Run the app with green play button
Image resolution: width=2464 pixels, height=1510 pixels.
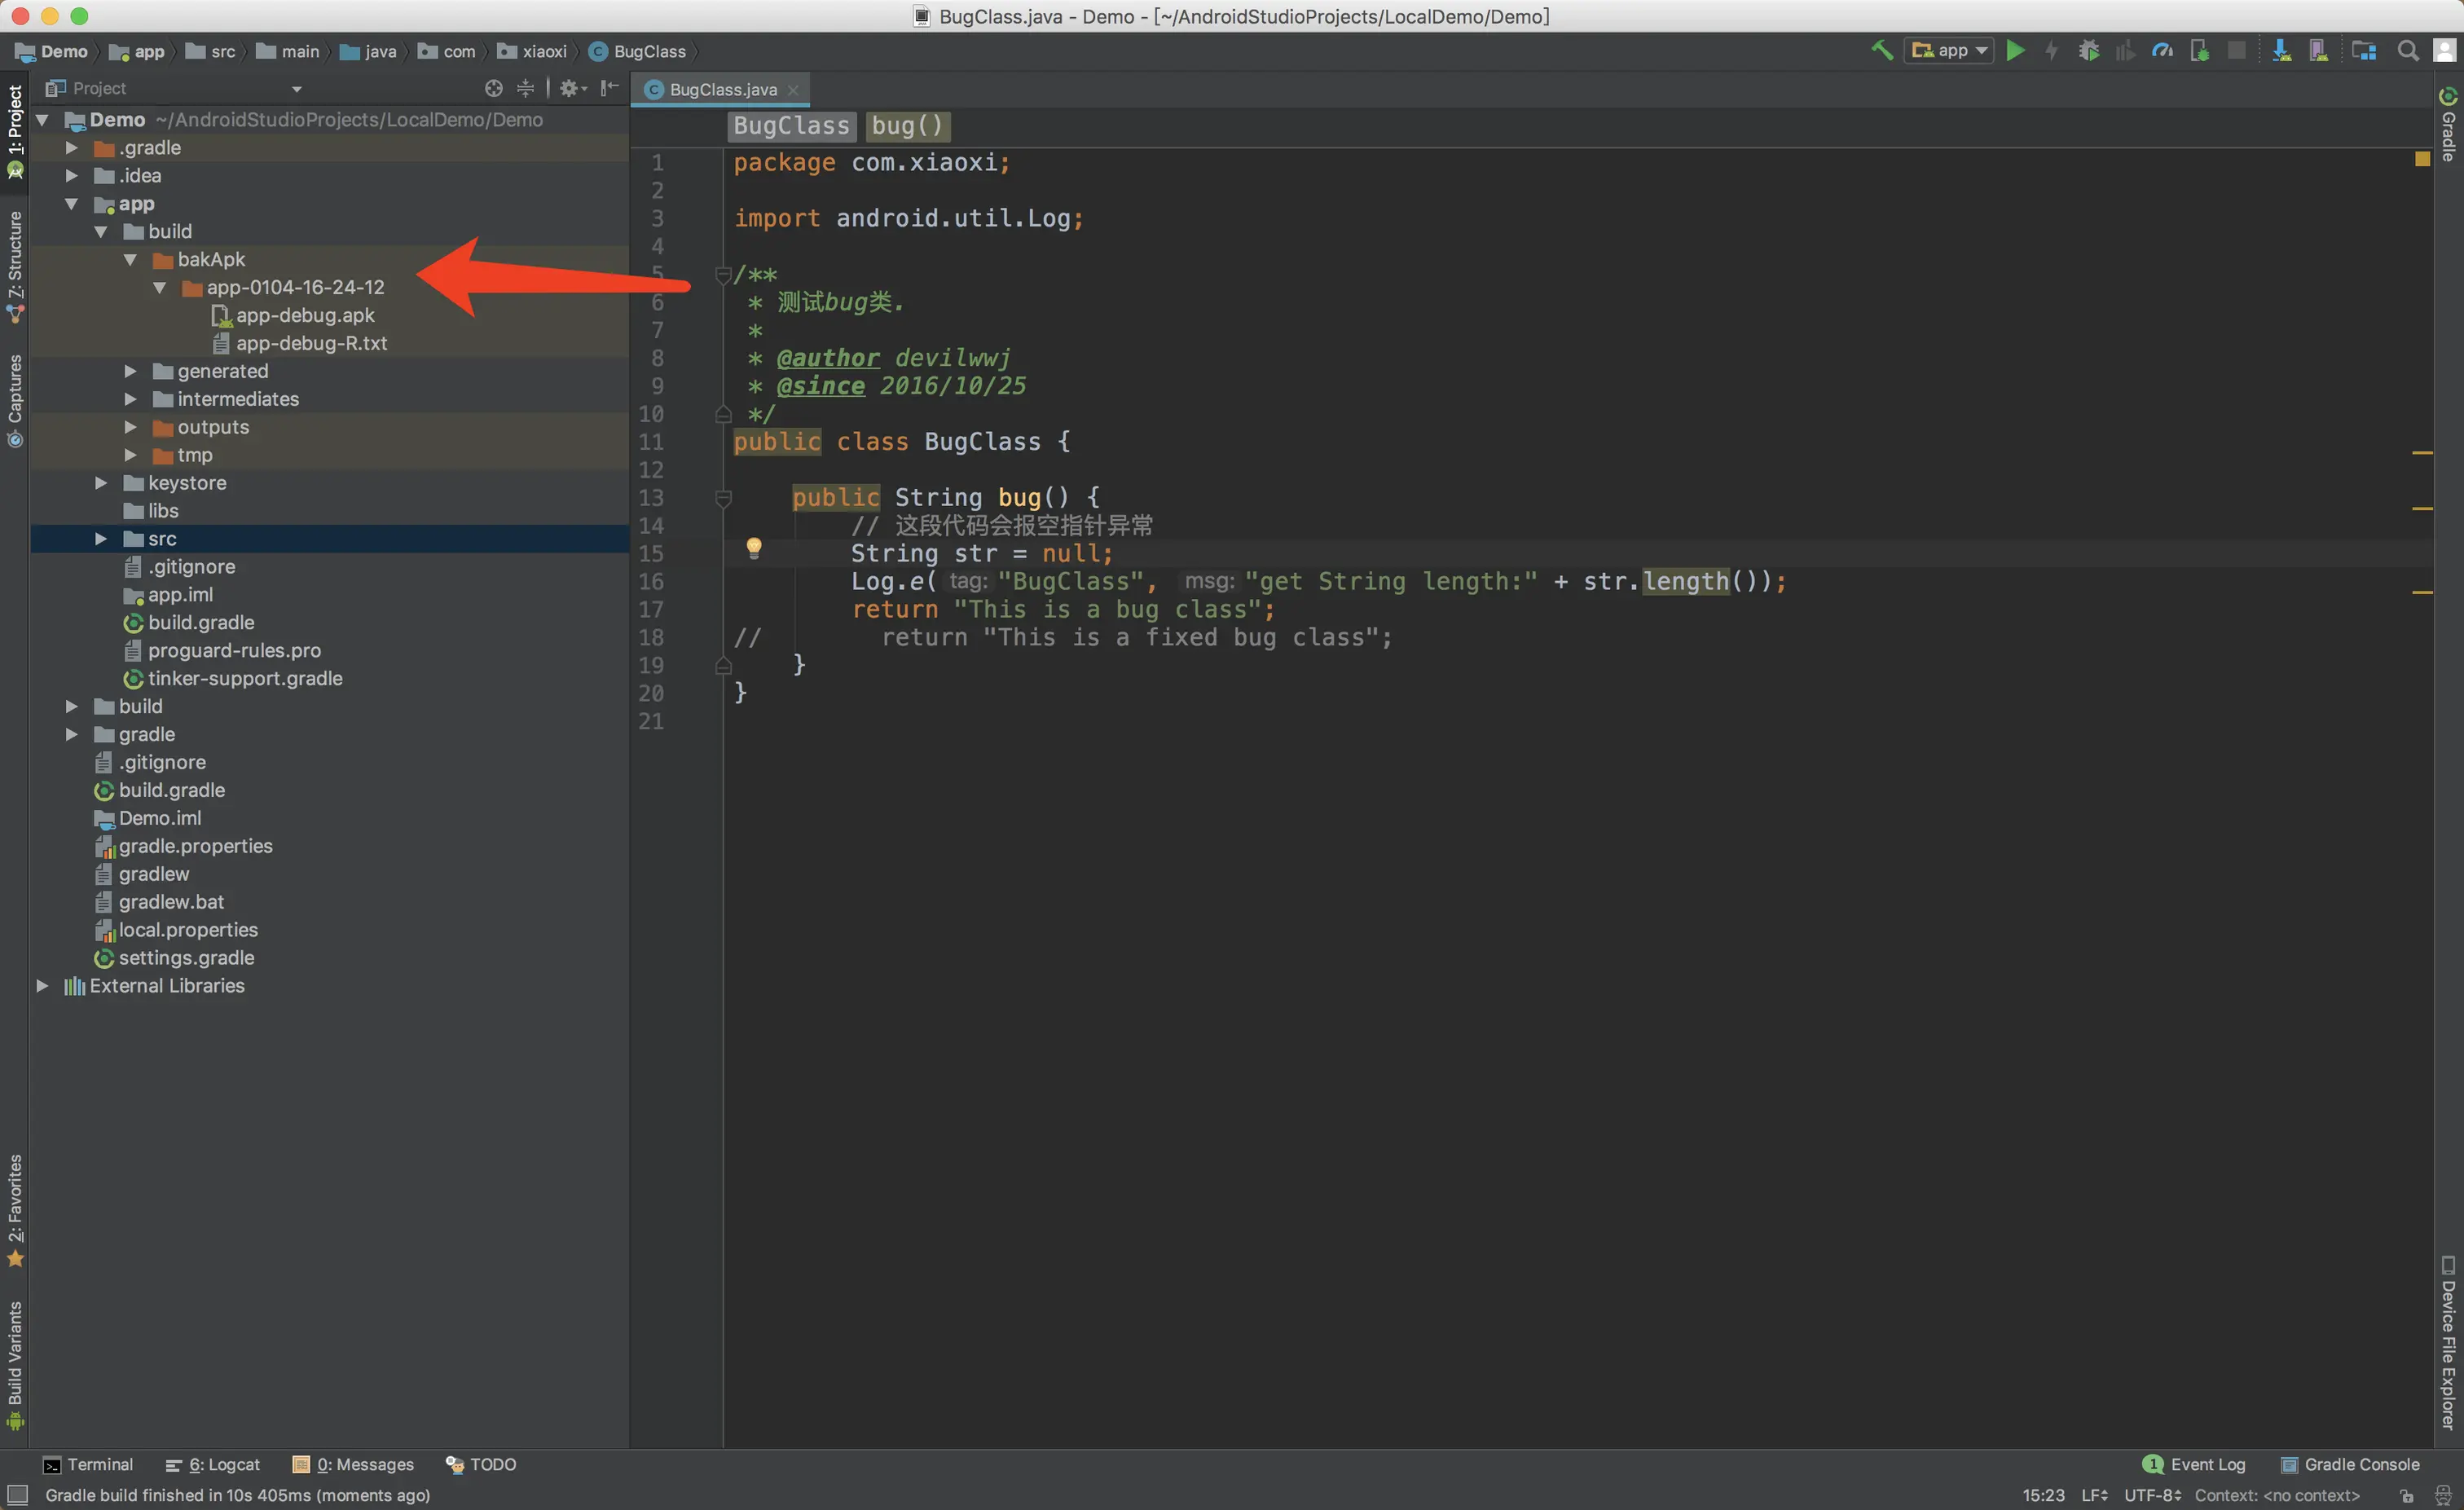point(2016,50)
